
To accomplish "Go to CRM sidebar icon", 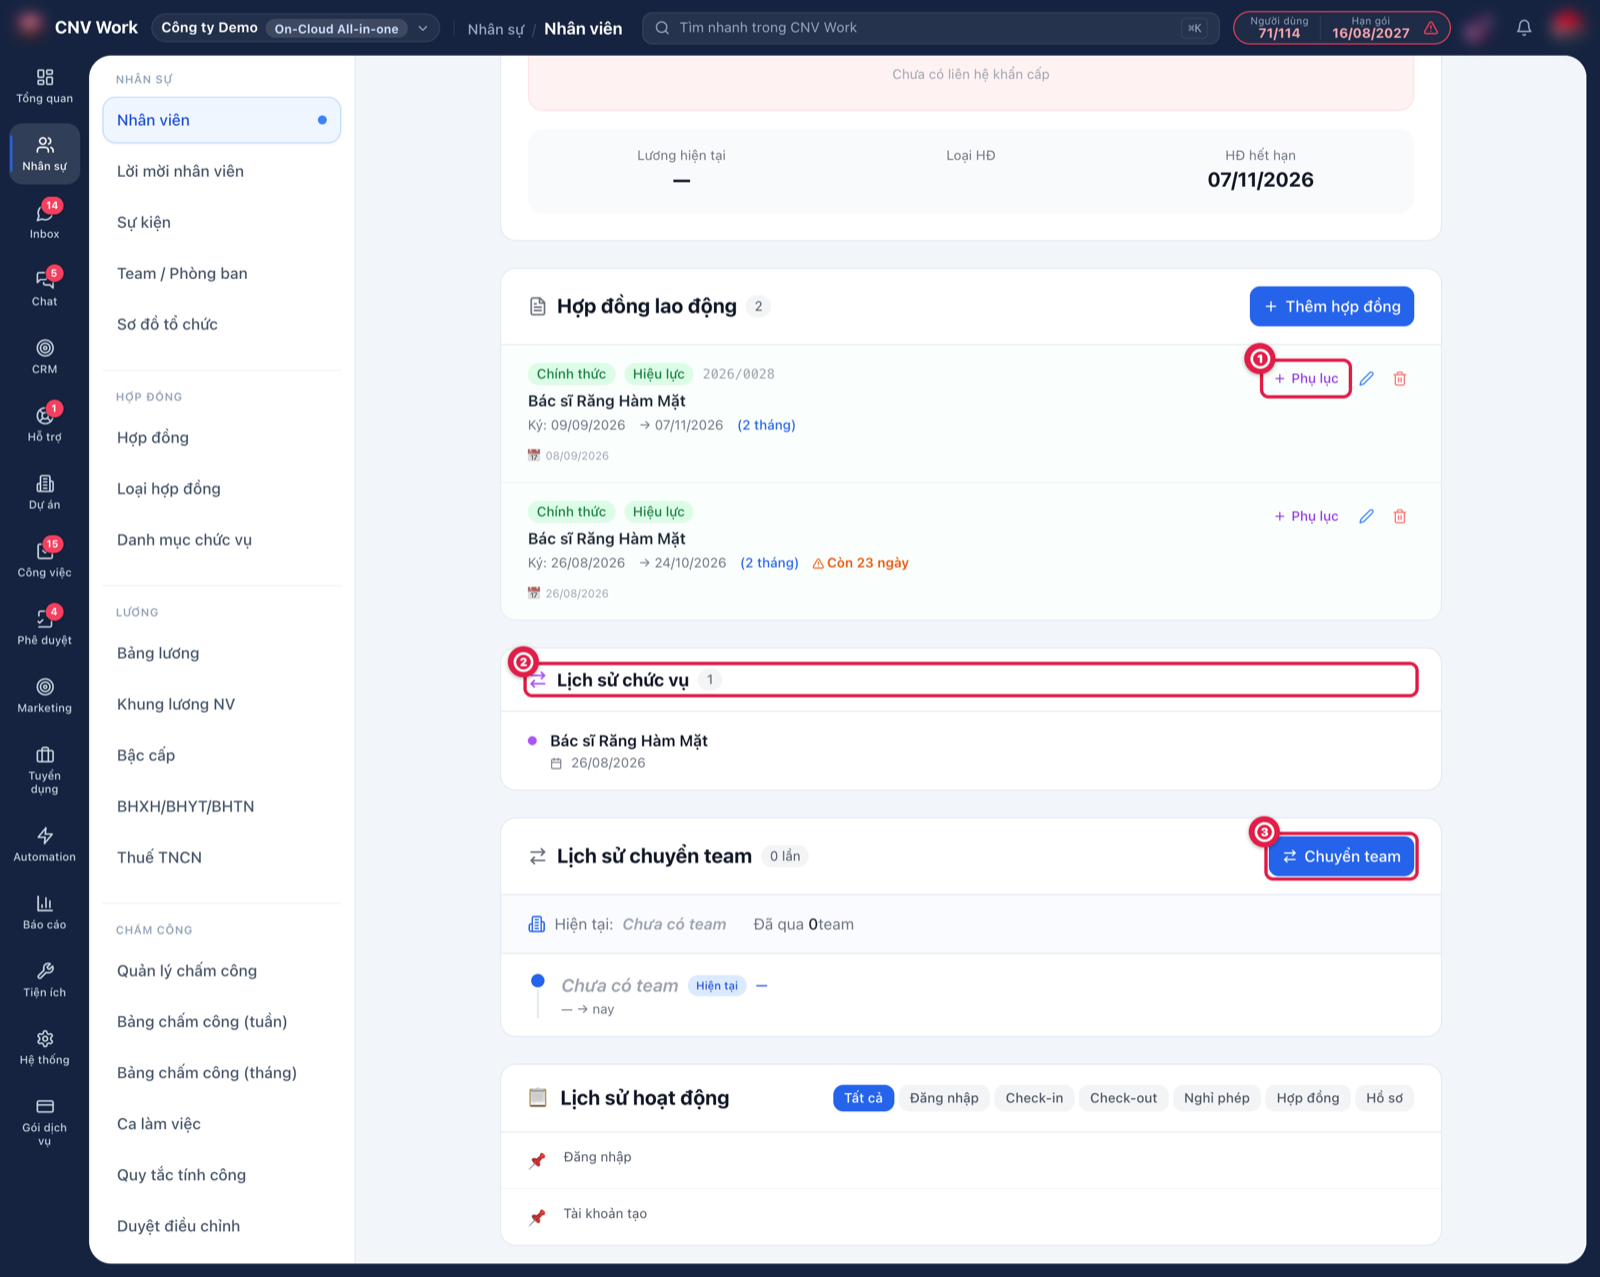I will coord(44,356).
